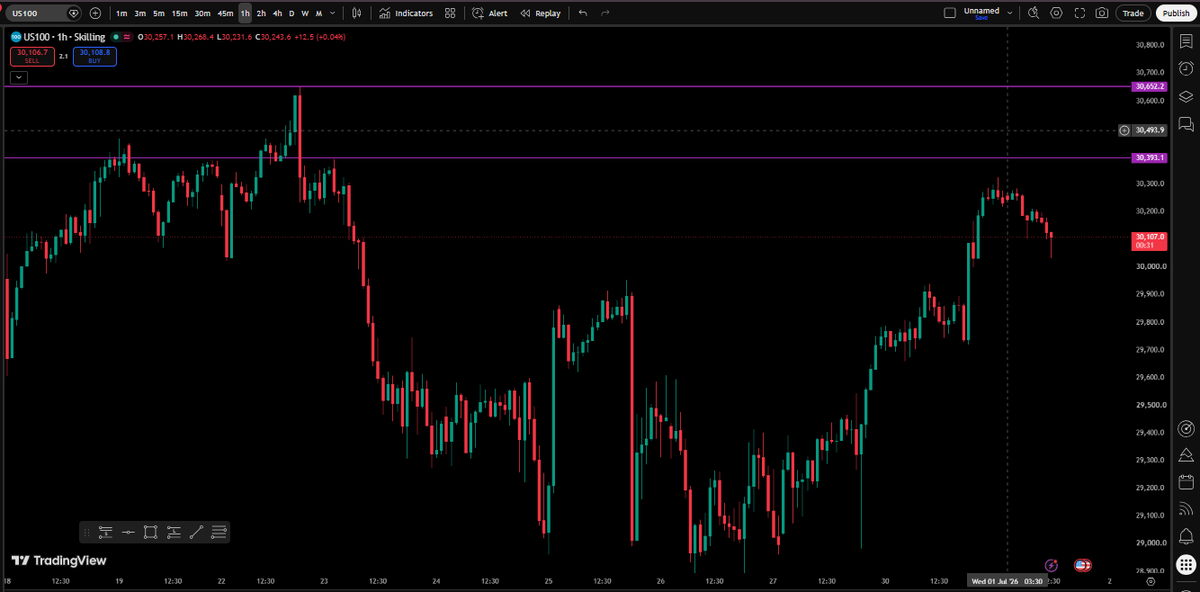Viewport: 1200px width, 592px height.
Task: Add a symbol to compare using the plus icon
Action: [x=95, y=13]
